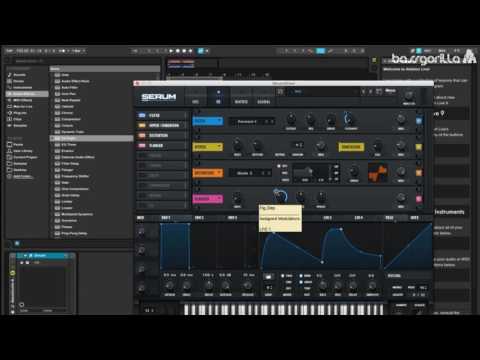Open the preset browser icon beside preset name

tap(281, 91)
